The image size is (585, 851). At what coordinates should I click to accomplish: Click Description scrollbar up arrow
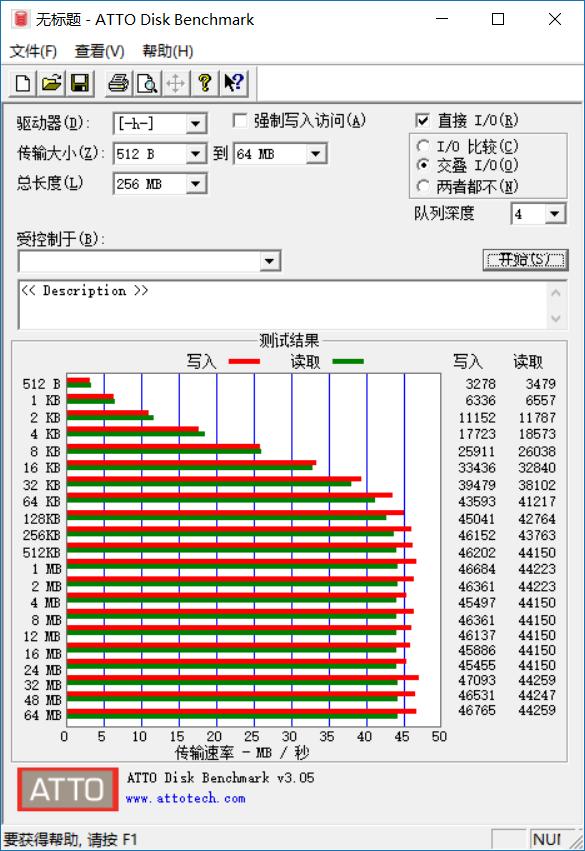(556, 293)
